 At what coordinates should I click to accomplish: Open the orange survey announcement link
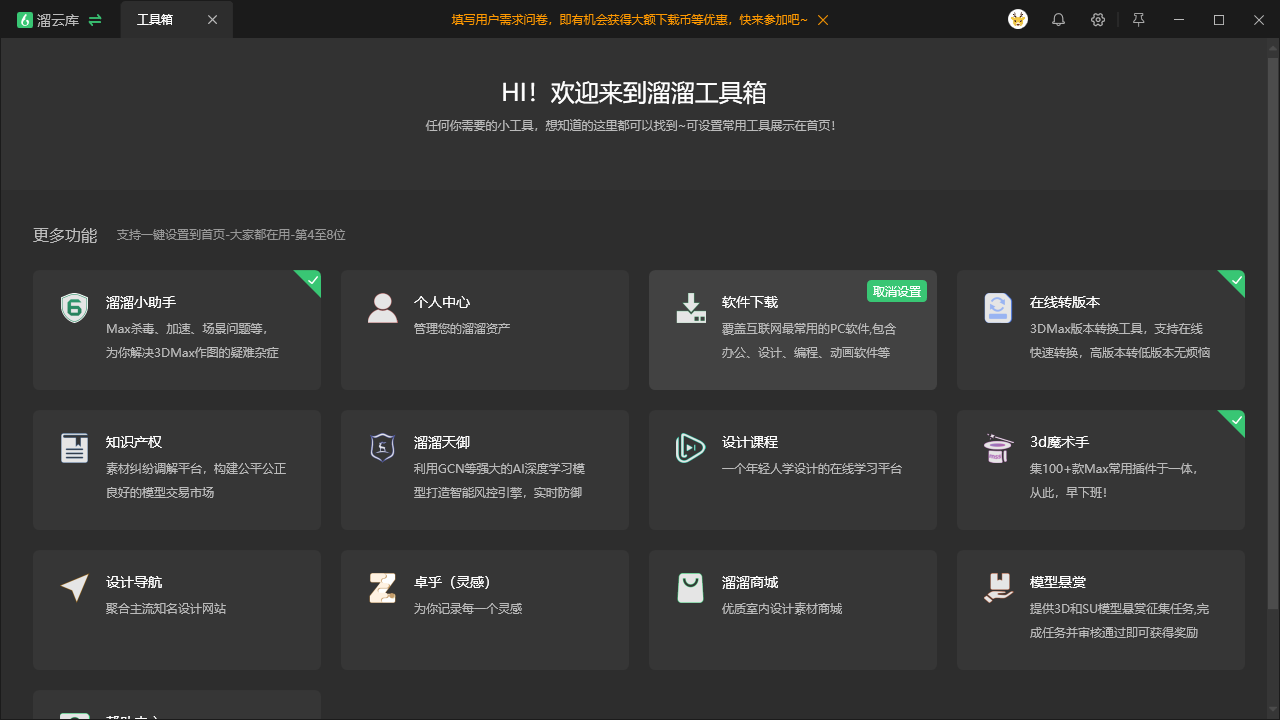tap(629, 20)
